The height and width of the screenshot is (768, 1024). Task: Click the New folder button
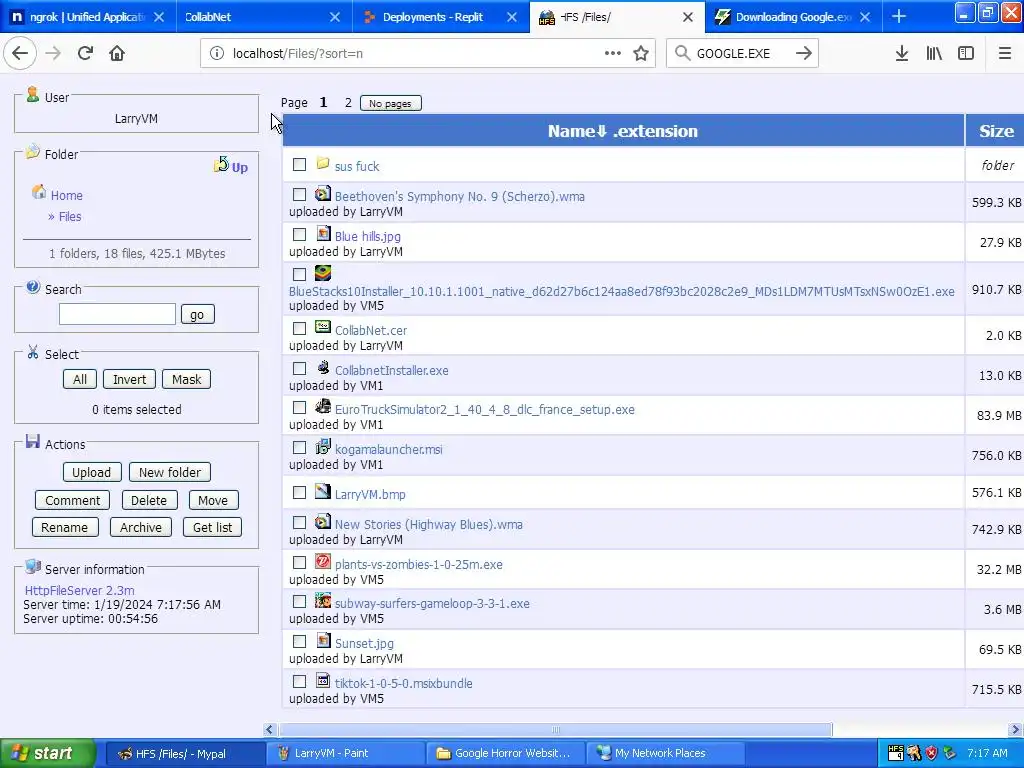click(x=170, y=472)
